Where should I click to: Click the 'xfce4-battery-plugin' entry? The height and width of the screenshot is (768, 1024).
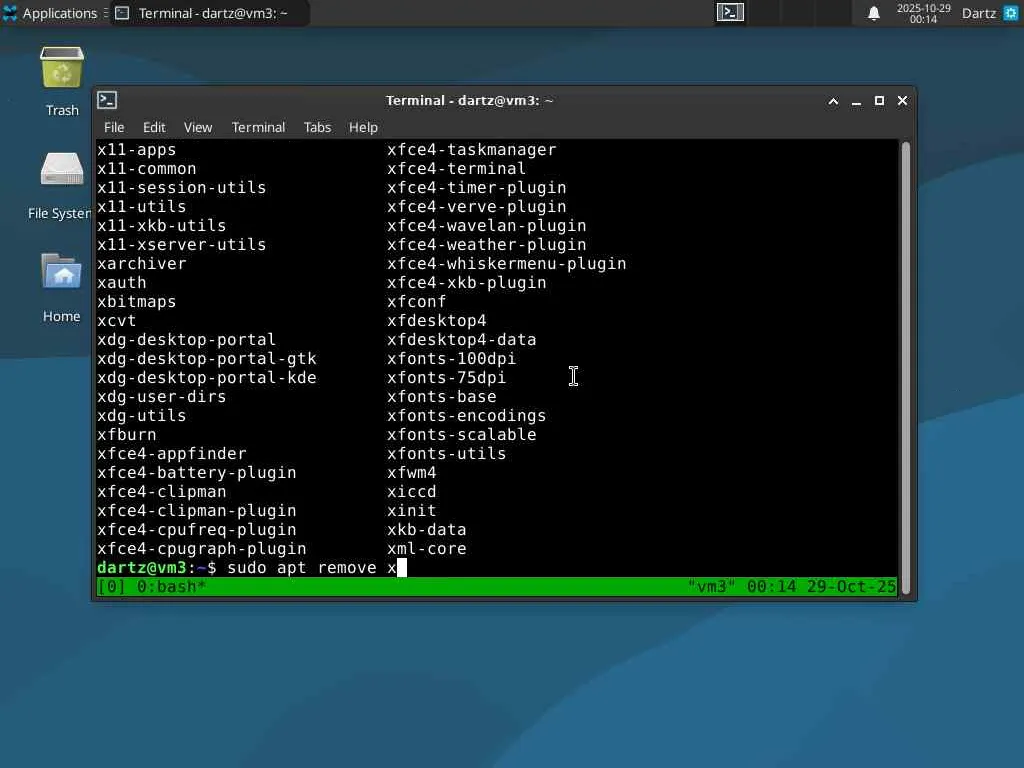point(197,472)
